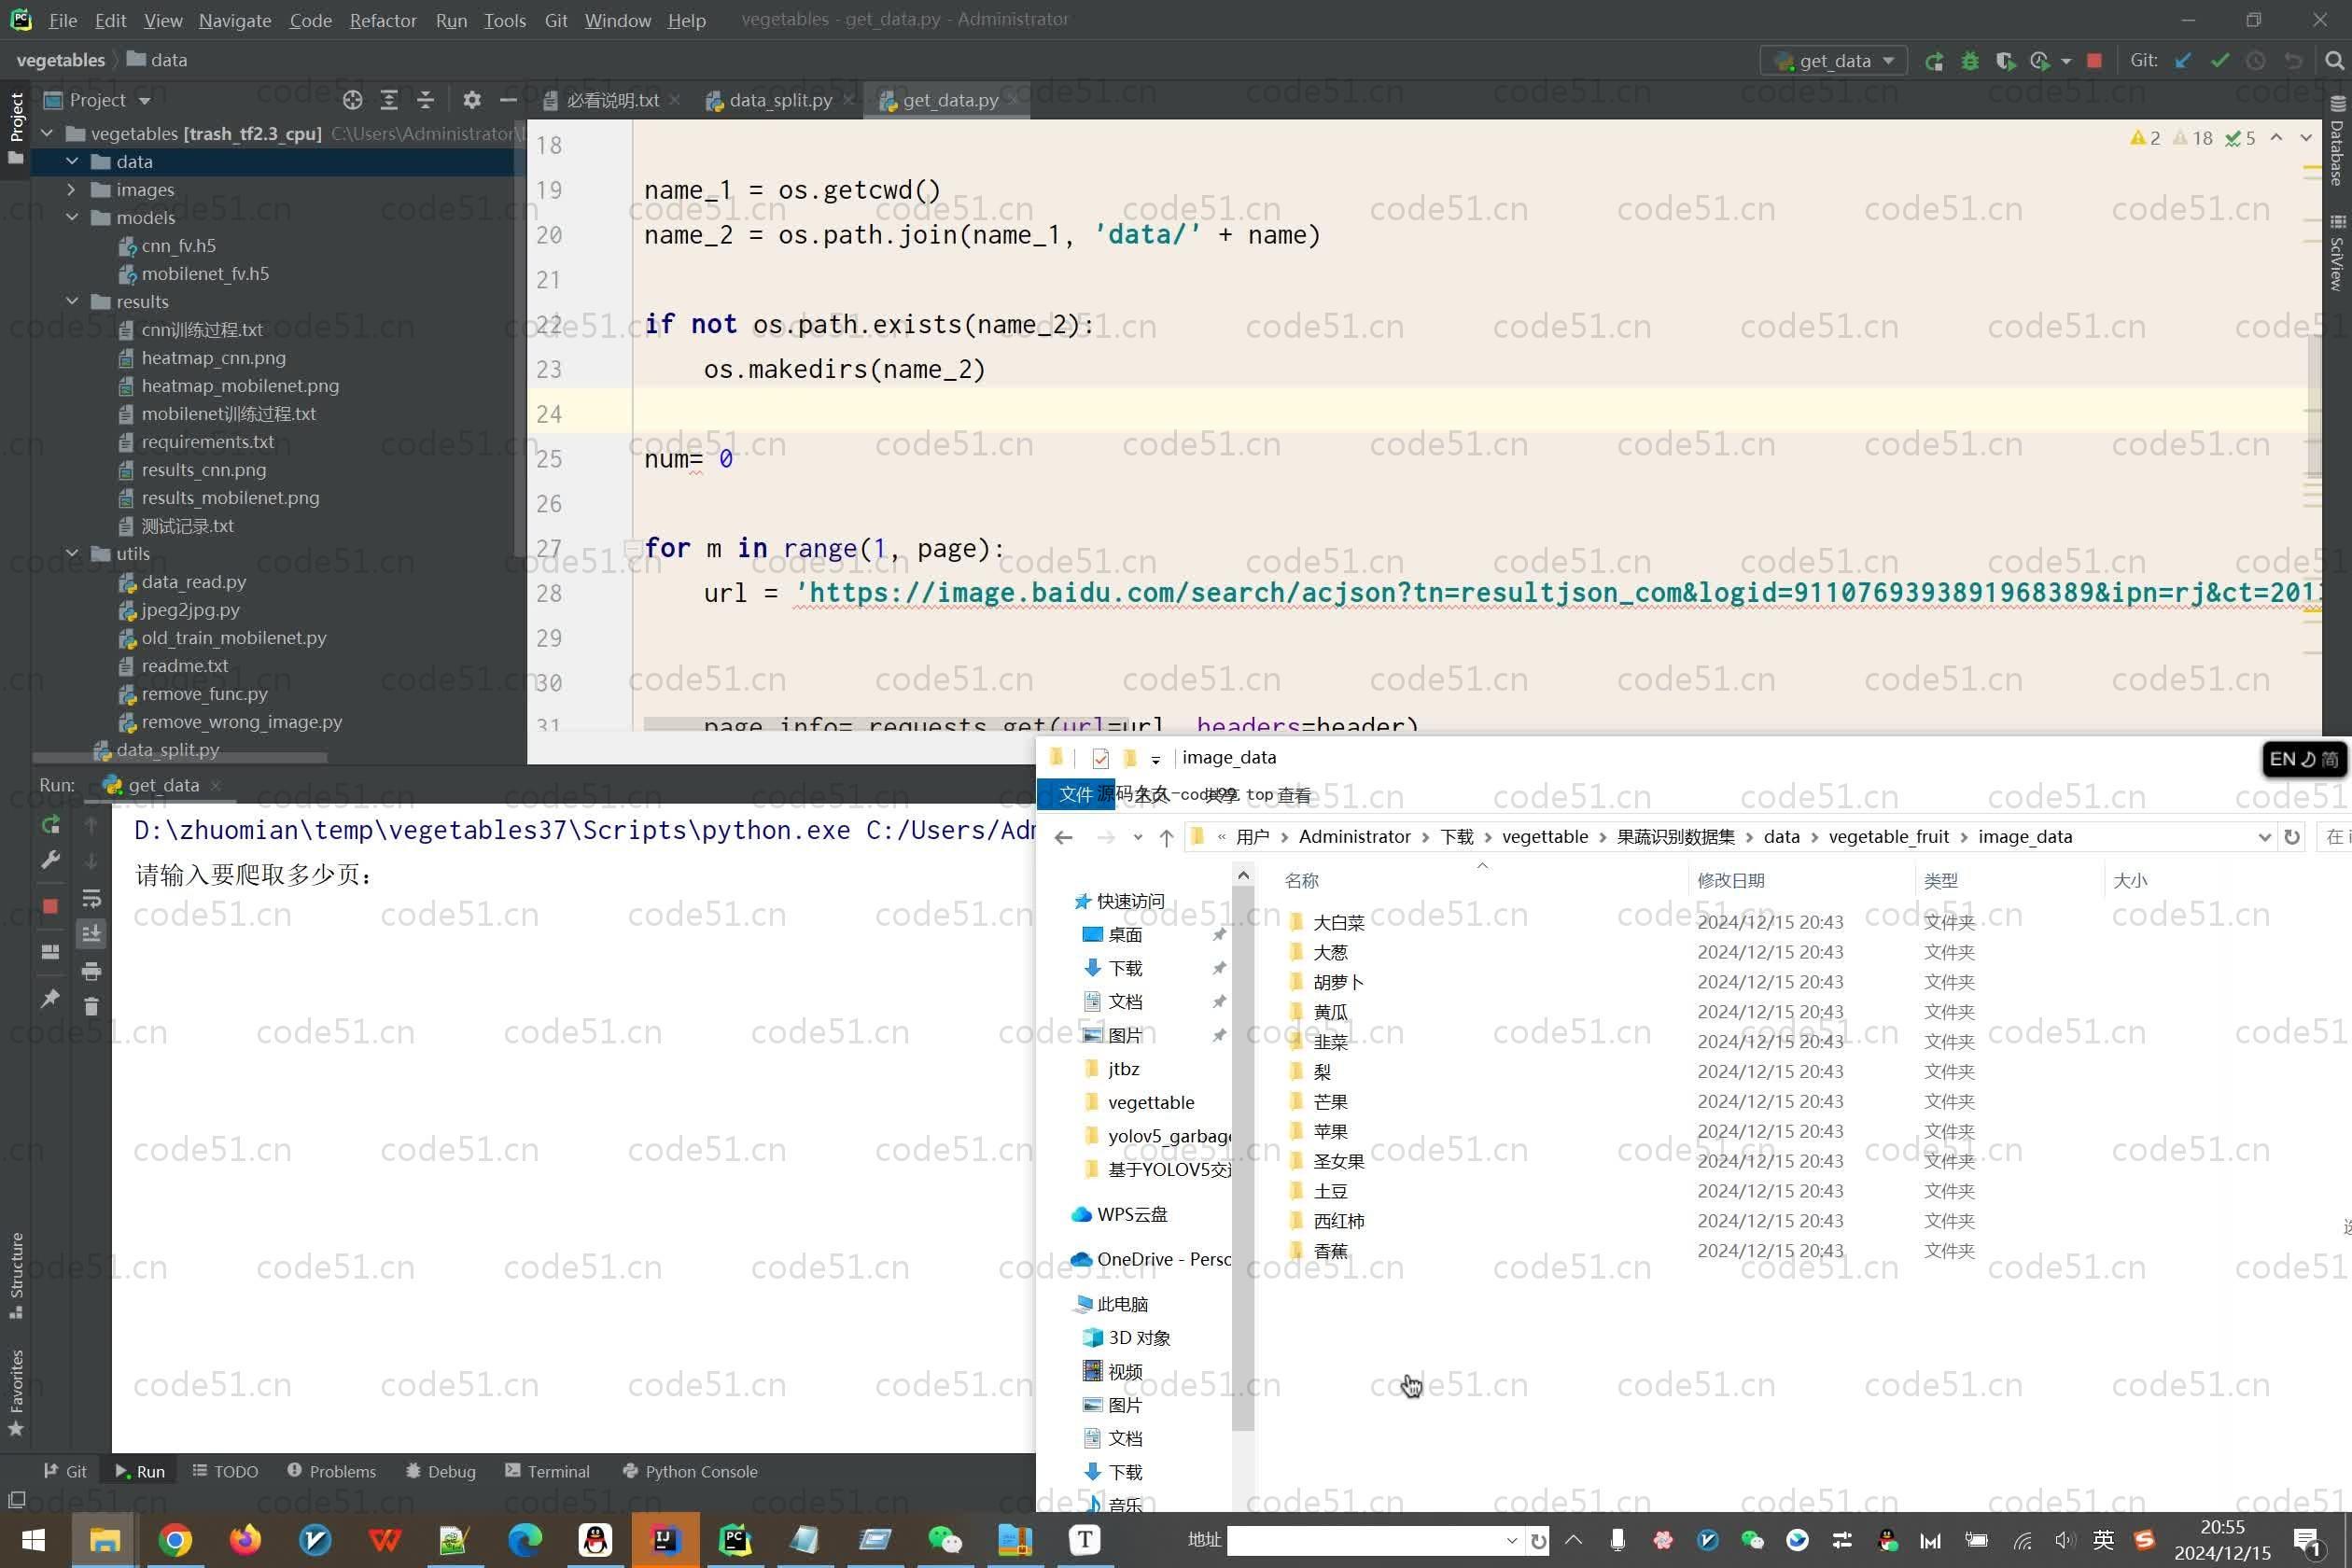
Task: Open the Refactor menu
Action: point(383,20)
